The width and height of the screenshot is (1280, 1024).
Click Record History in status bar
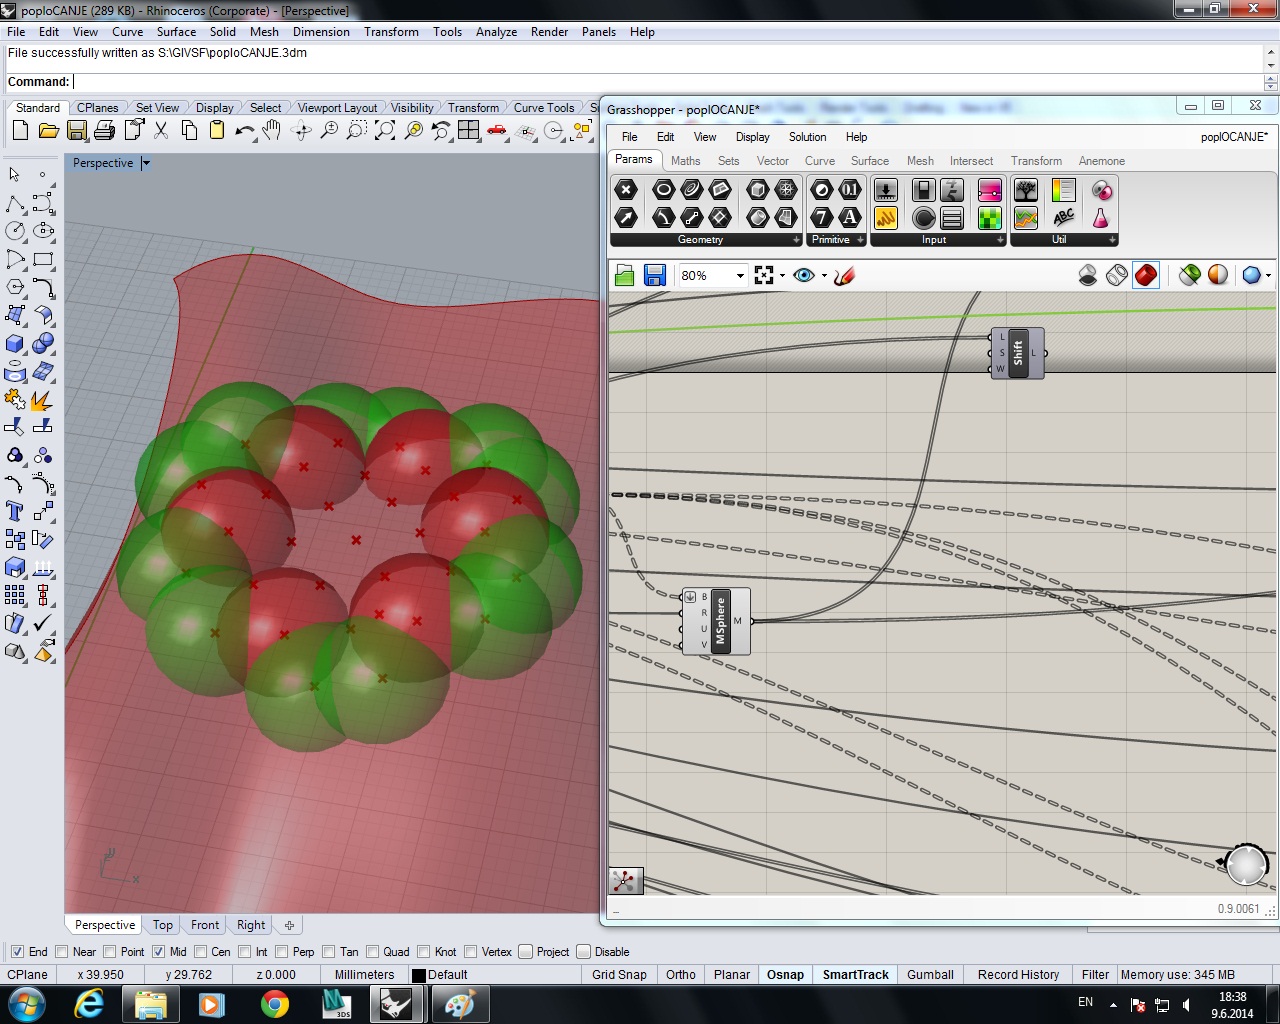[x=1018, y=975]
